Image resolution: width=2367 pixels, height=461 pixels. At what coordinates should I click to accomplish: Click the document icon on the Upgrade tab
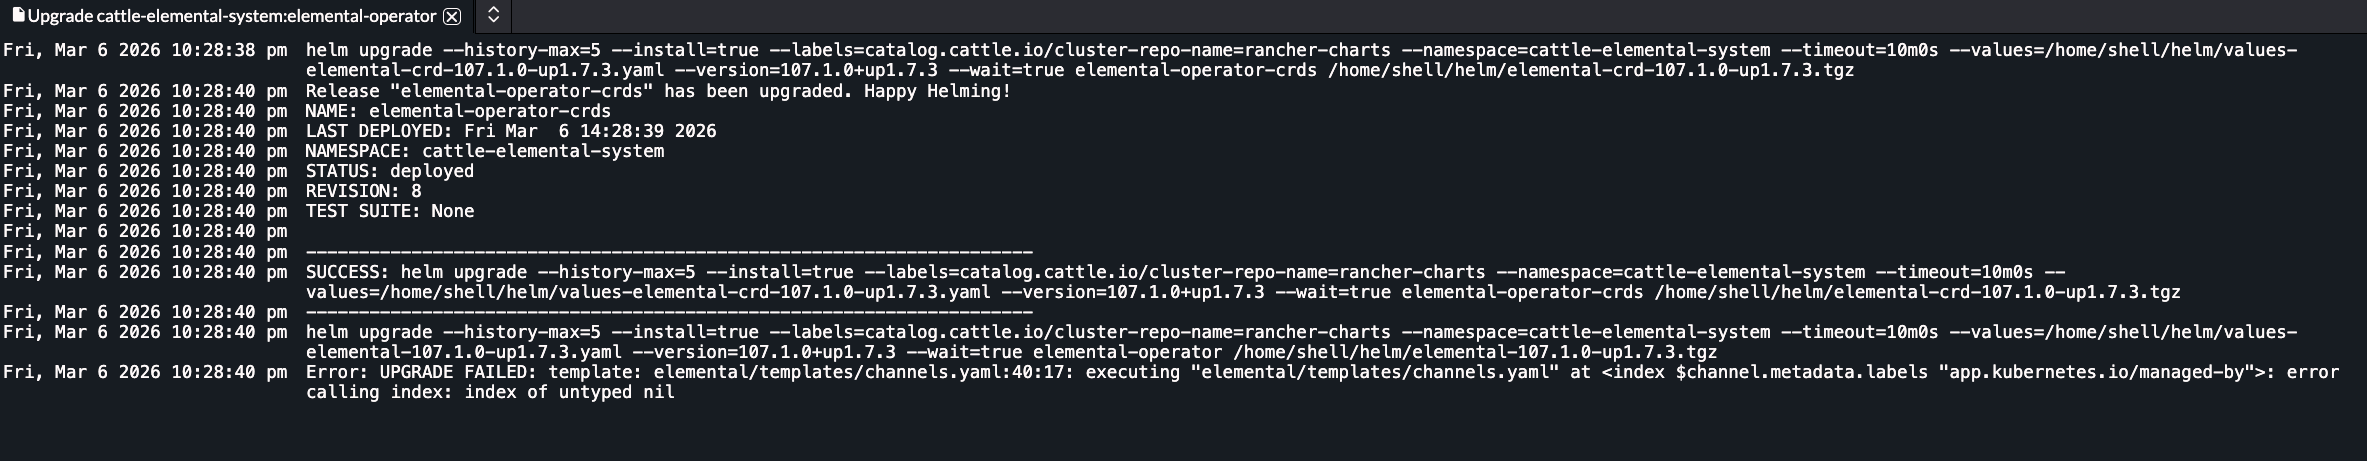click(x=18, y=16)
